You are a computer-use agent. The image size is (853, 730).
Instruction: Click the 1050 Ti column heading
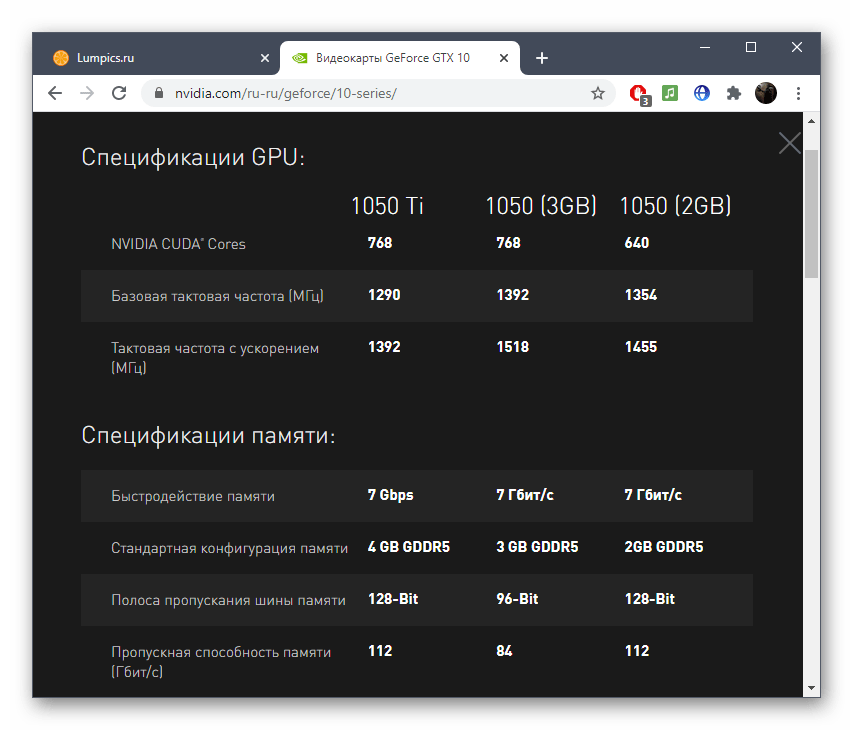tap(387, 206)
